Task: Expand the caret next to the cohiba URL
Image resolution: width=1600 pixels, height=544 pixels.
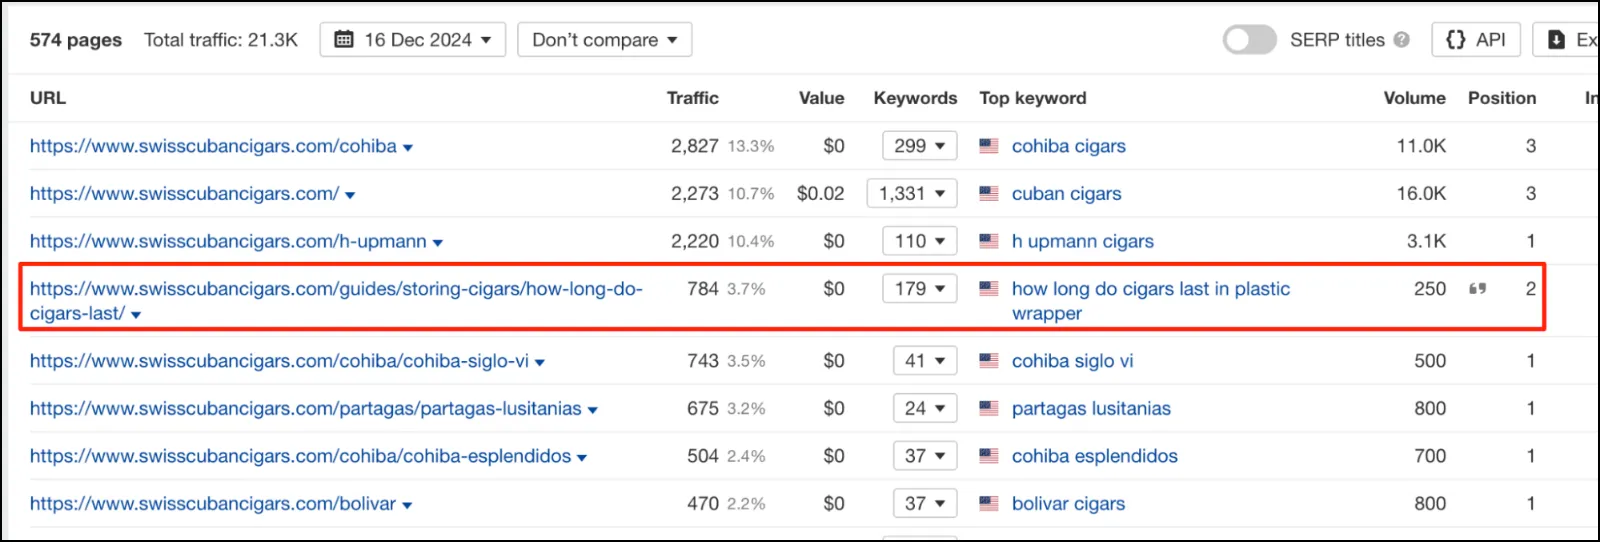Action: (408, 148)
